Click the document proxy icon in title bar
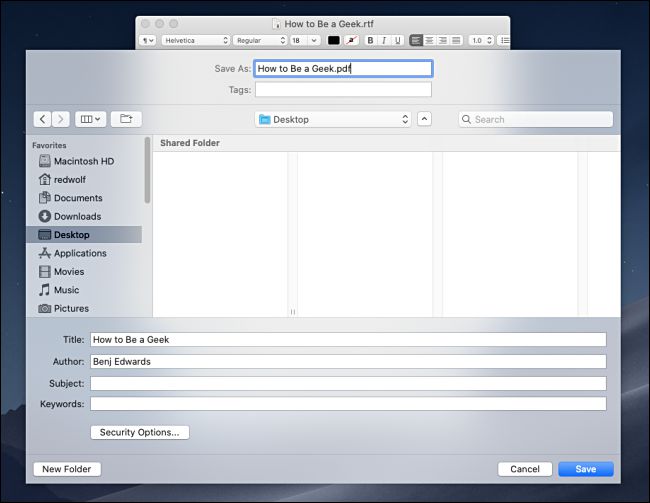This screenshot has width=650, height=503. pyautogui.click(x=276, y=24)
